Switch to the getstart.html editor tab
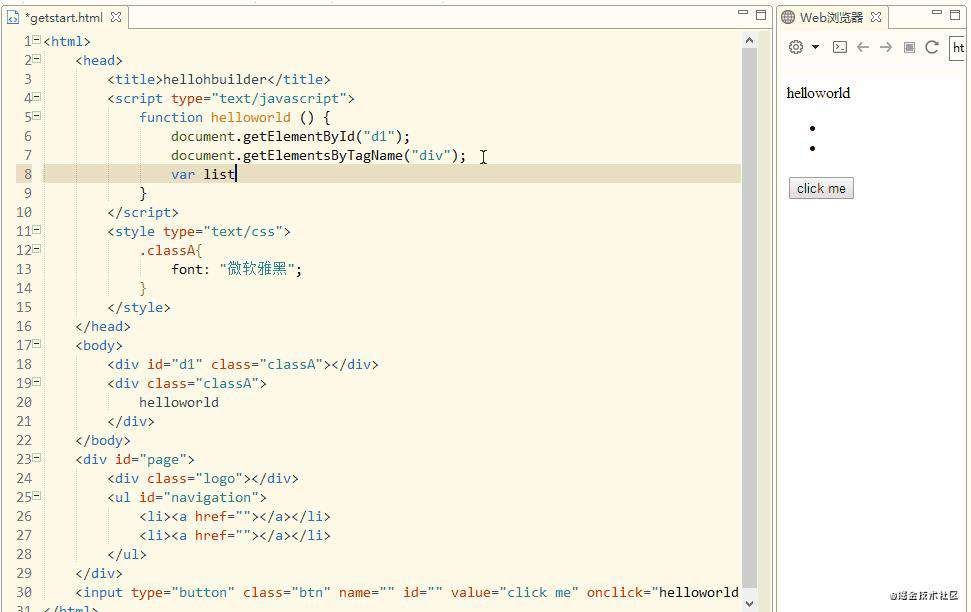The width and height of the screenshot is (971, 612). click(x=63, y=17)
